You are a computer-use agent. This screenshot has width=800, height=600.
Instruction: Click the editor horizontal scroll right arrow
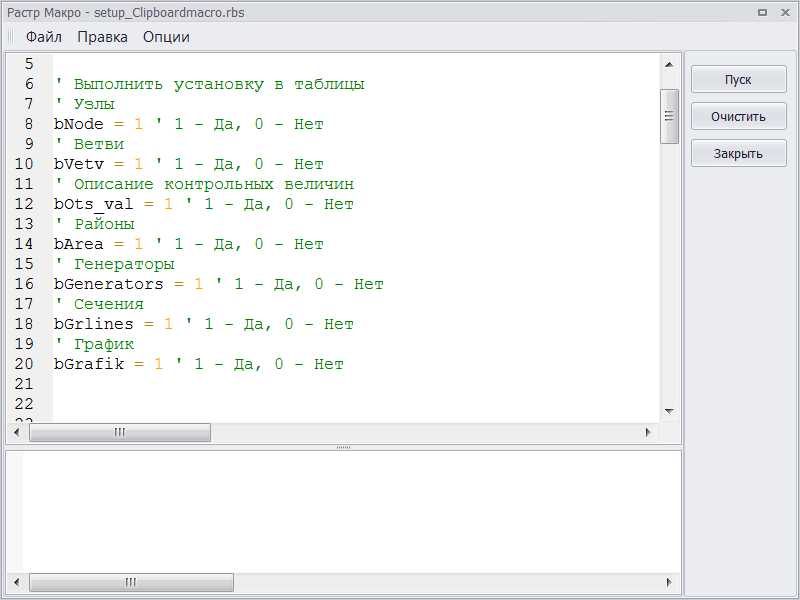648,432
